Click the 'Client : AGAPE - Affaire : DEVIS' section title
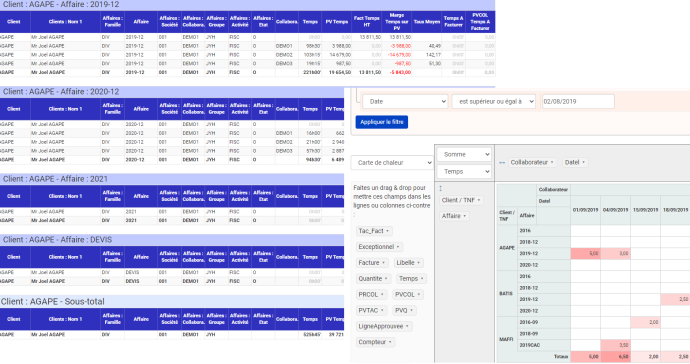 (x=57, y=239)
